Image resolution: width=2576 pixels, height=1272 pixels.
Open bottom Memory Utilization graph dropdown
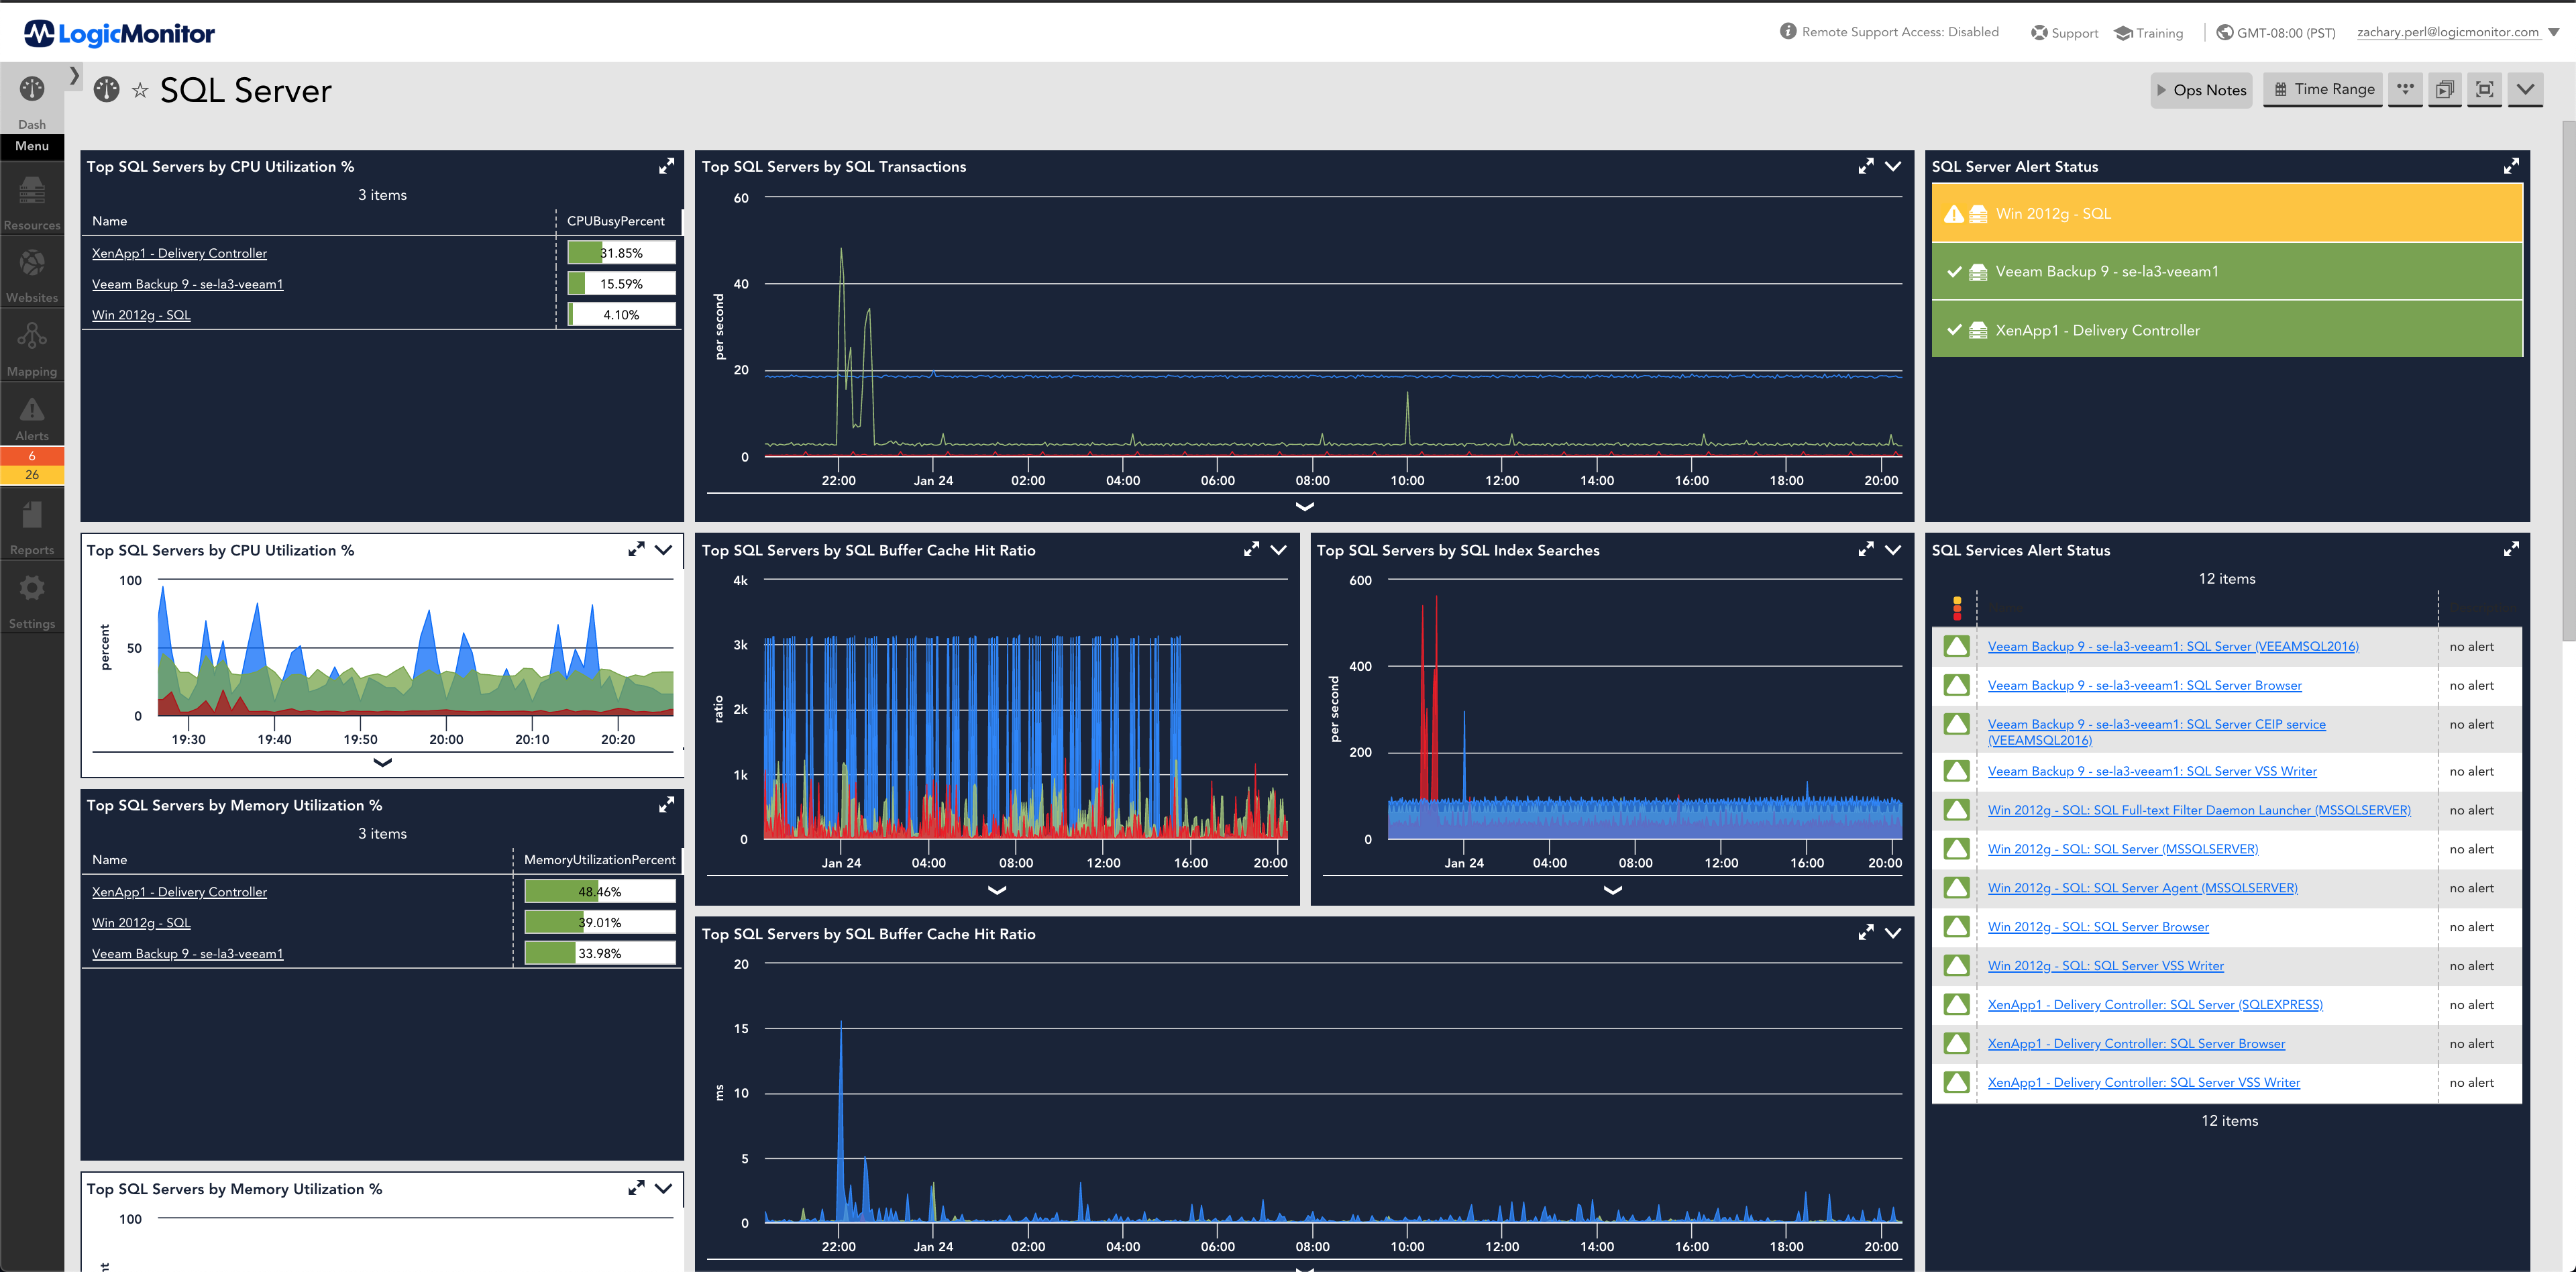tap(663, 1188)
